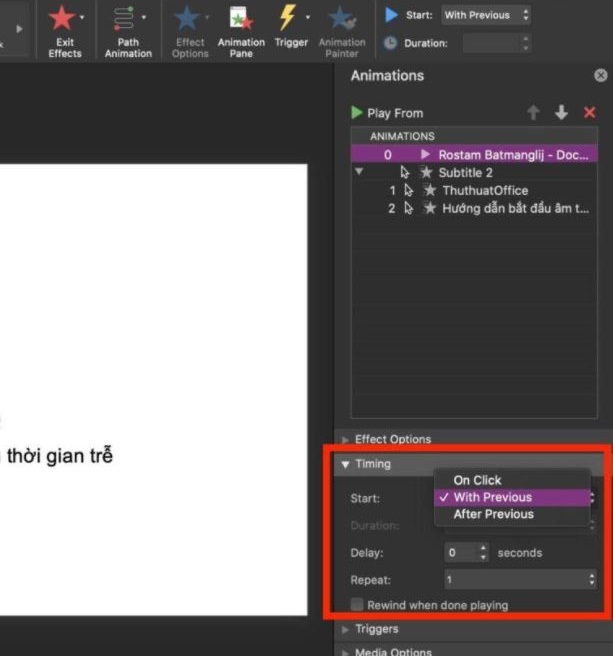613x656 pixels.
Task: Delete selected animation with red X
Action: 589,113
